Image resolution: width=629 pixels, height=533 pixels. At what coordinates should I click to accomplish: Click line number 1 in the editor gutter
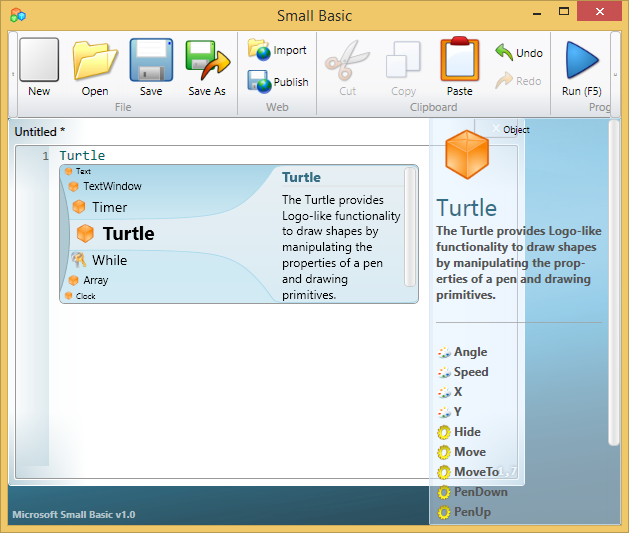click(x=46, y=156)
